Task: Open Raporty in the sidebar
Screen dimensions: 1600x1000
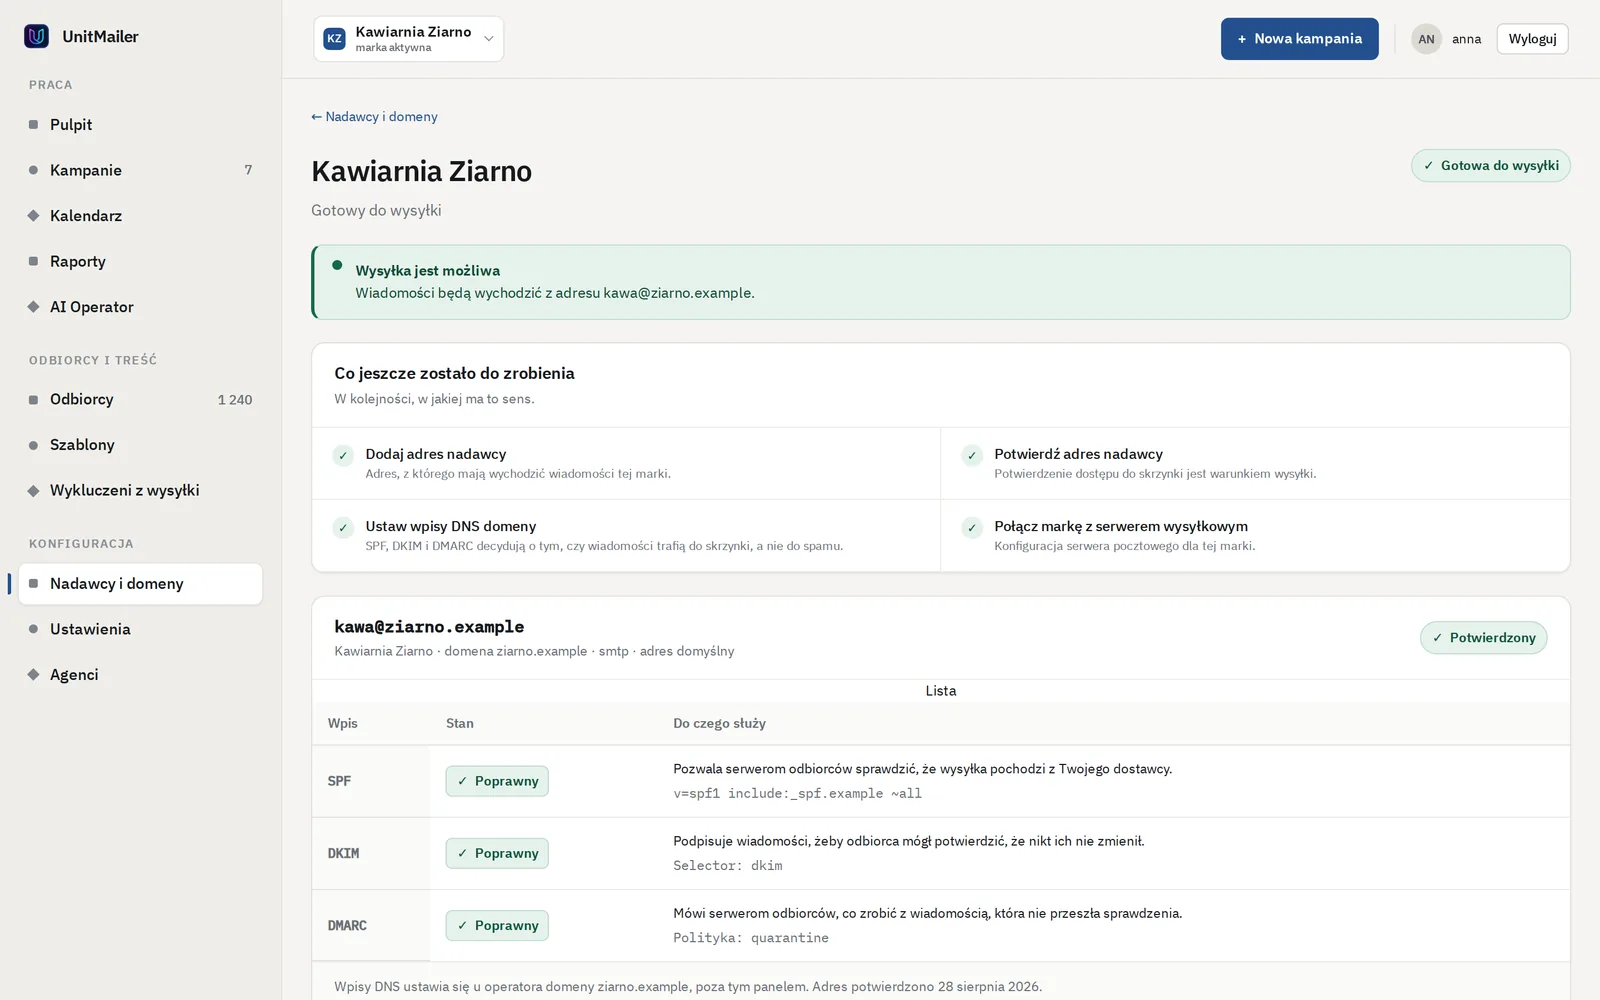Action: tap(140, 261)
